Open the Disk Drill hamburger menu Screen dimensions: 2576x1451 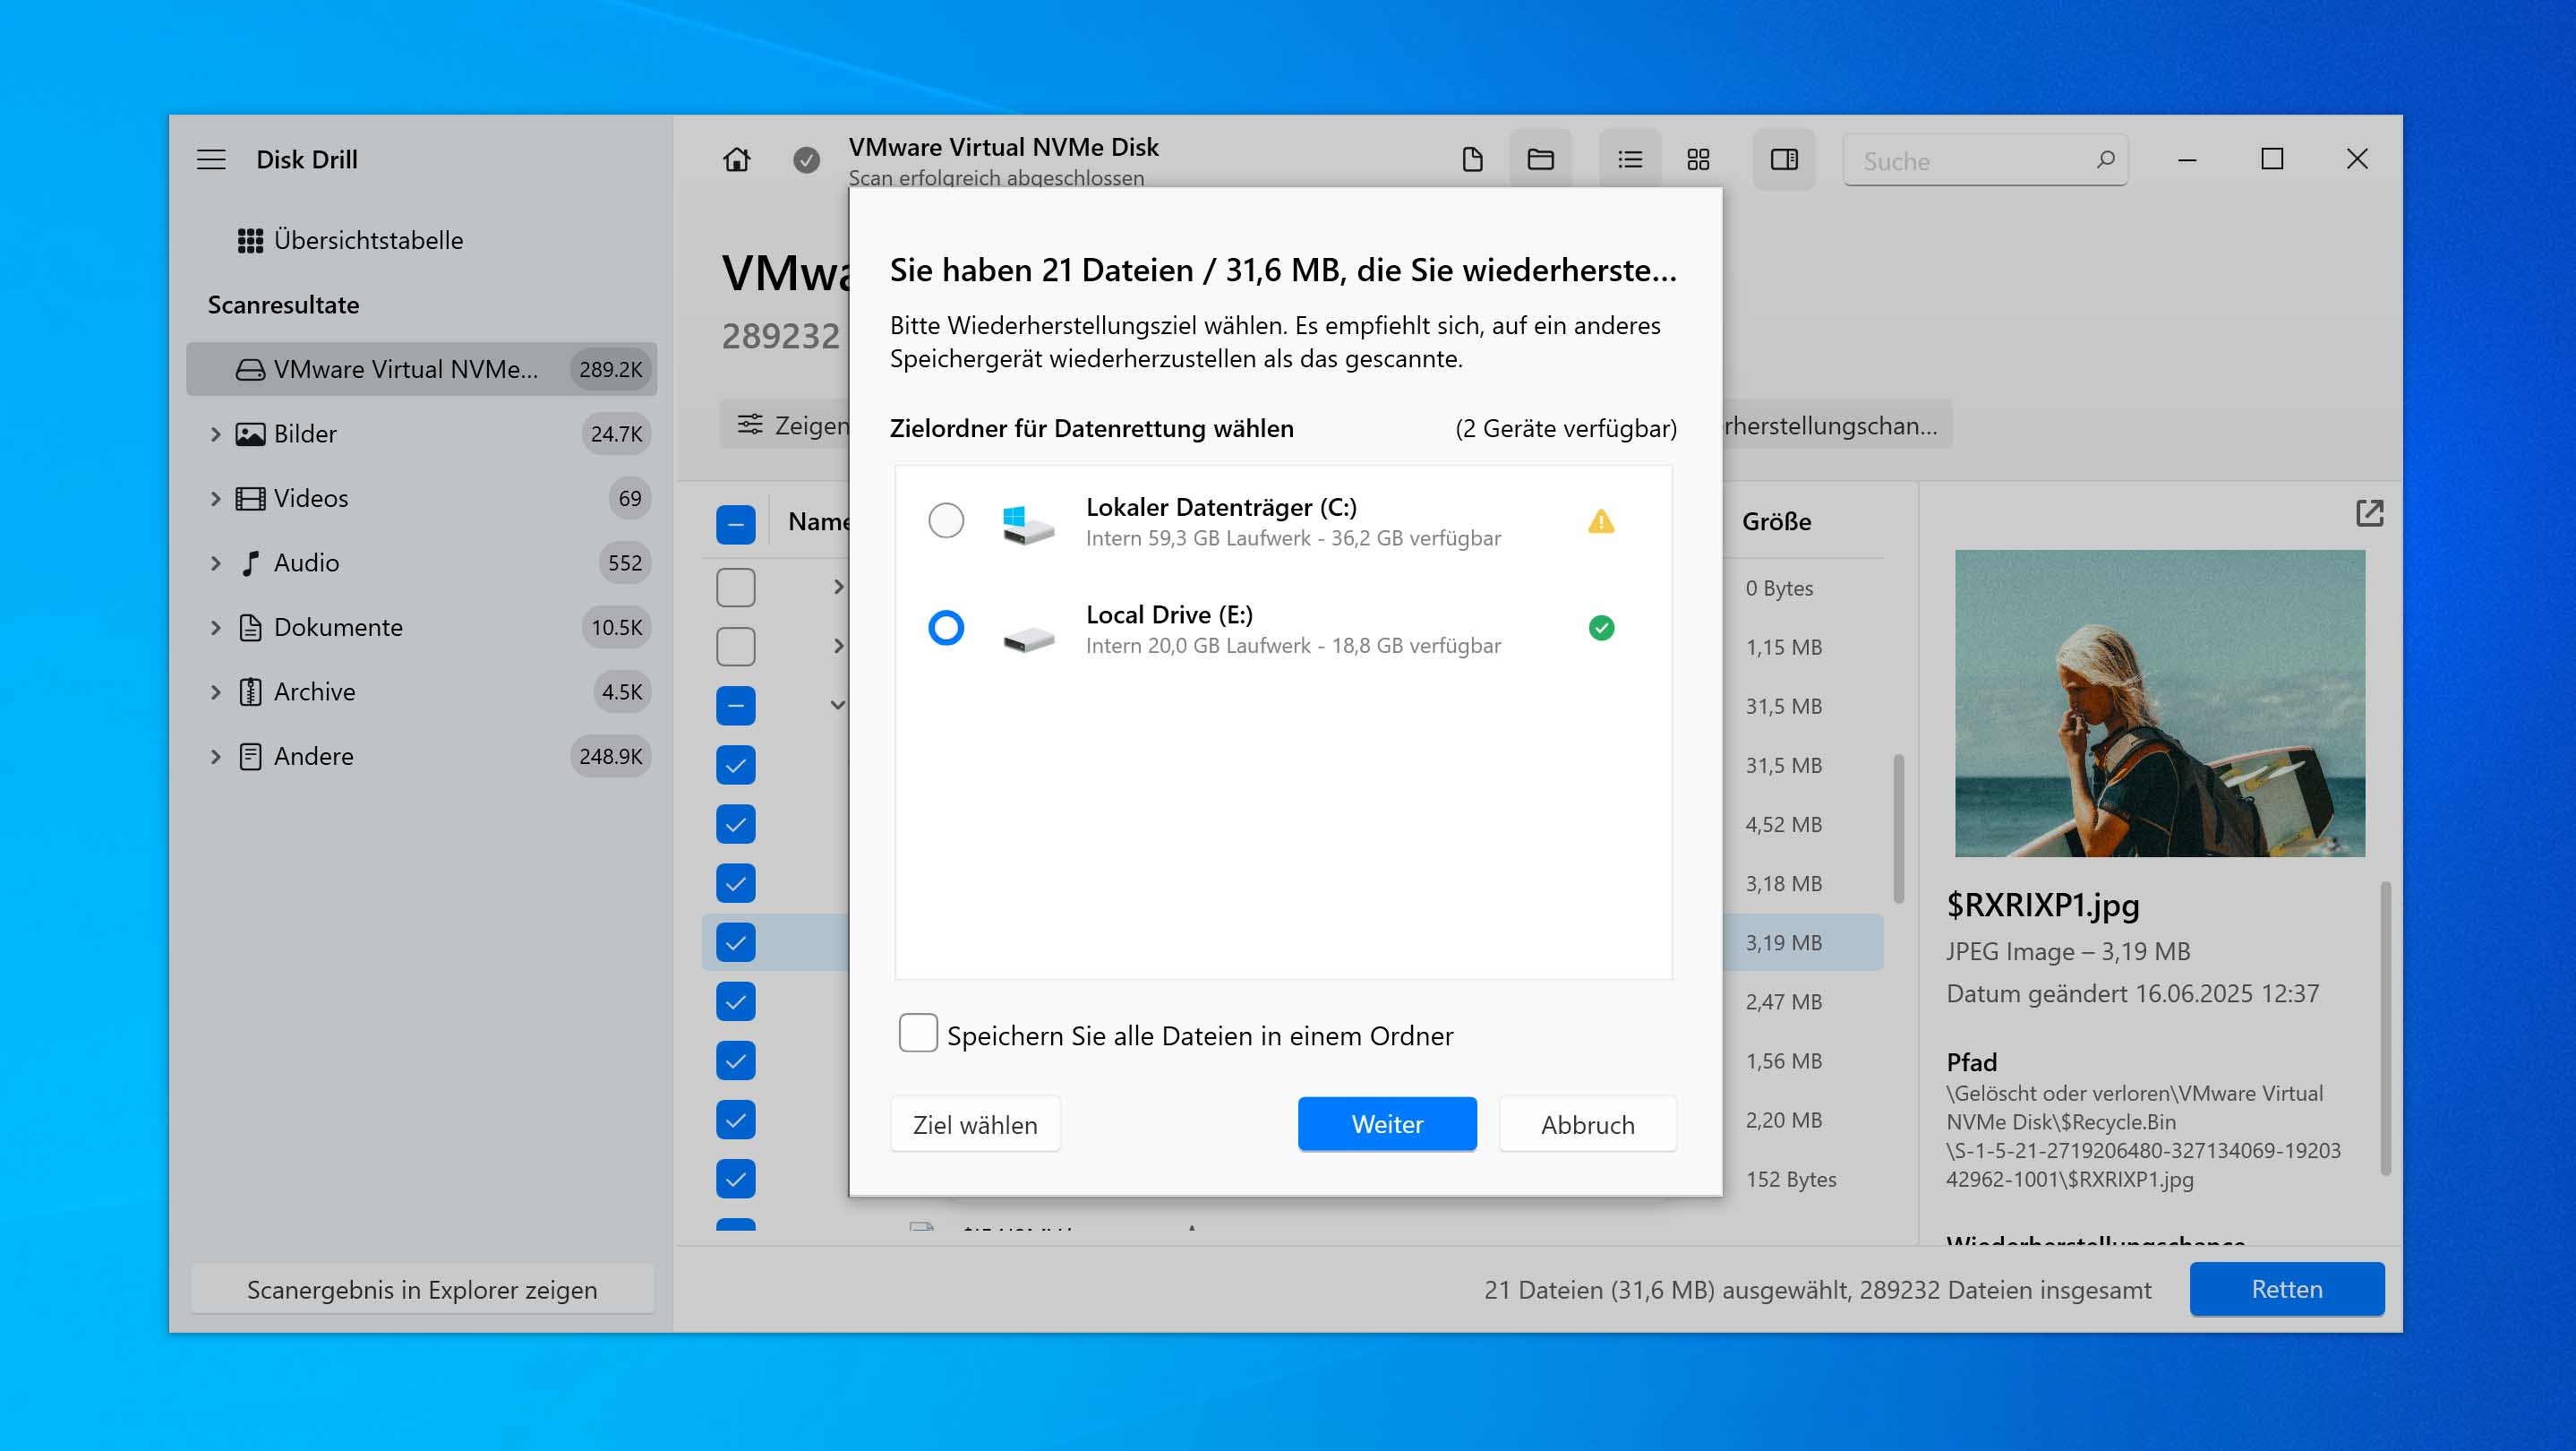211,159
